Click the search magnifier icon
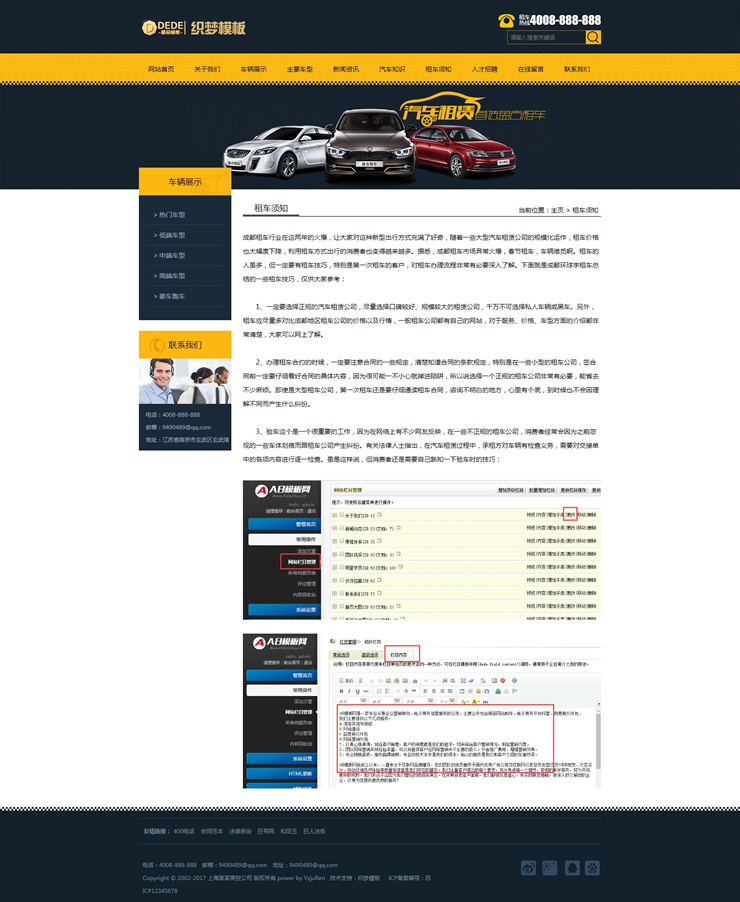This screenshot has width=740, height=902. (x=593, y=37)
